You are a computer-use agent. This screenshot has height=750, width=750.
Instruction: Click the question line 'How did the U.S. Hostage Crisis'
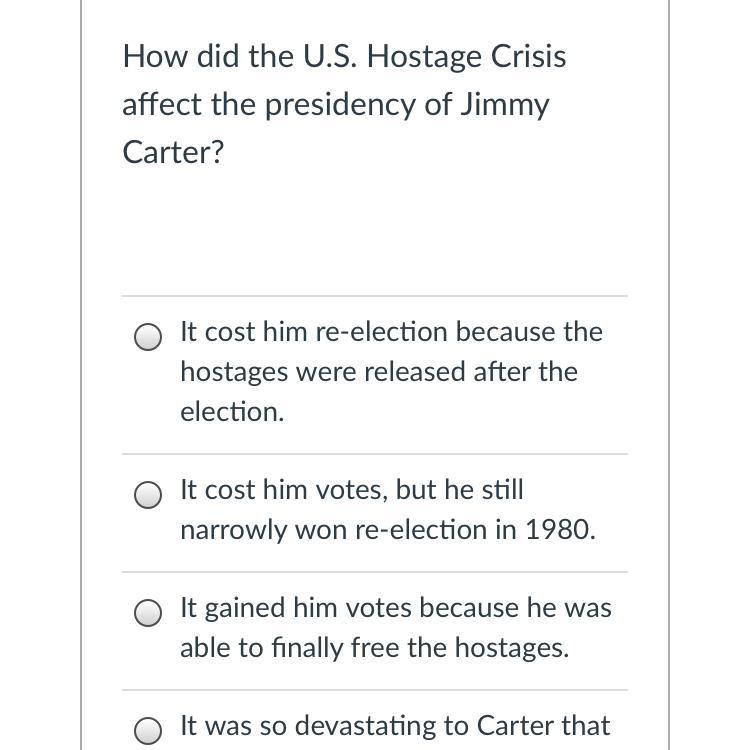pos(344,56)
